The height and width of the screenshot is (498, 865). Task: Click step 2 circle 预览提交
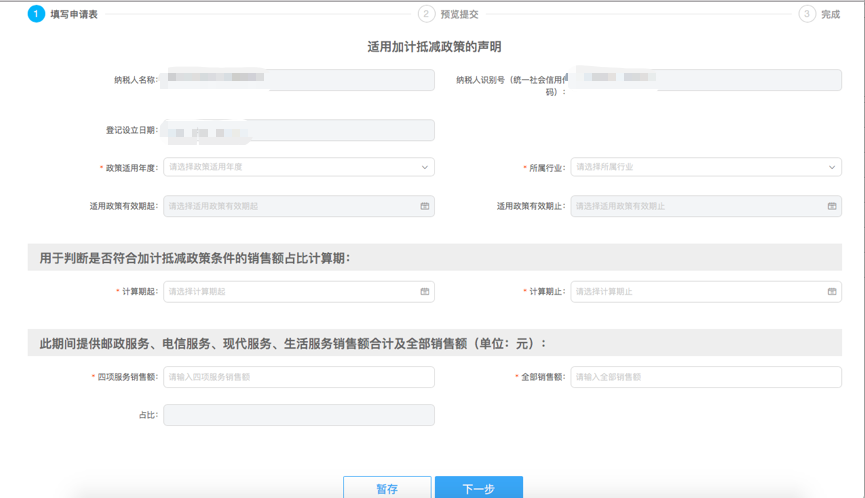pyautogui.click(x=427, y=14)
